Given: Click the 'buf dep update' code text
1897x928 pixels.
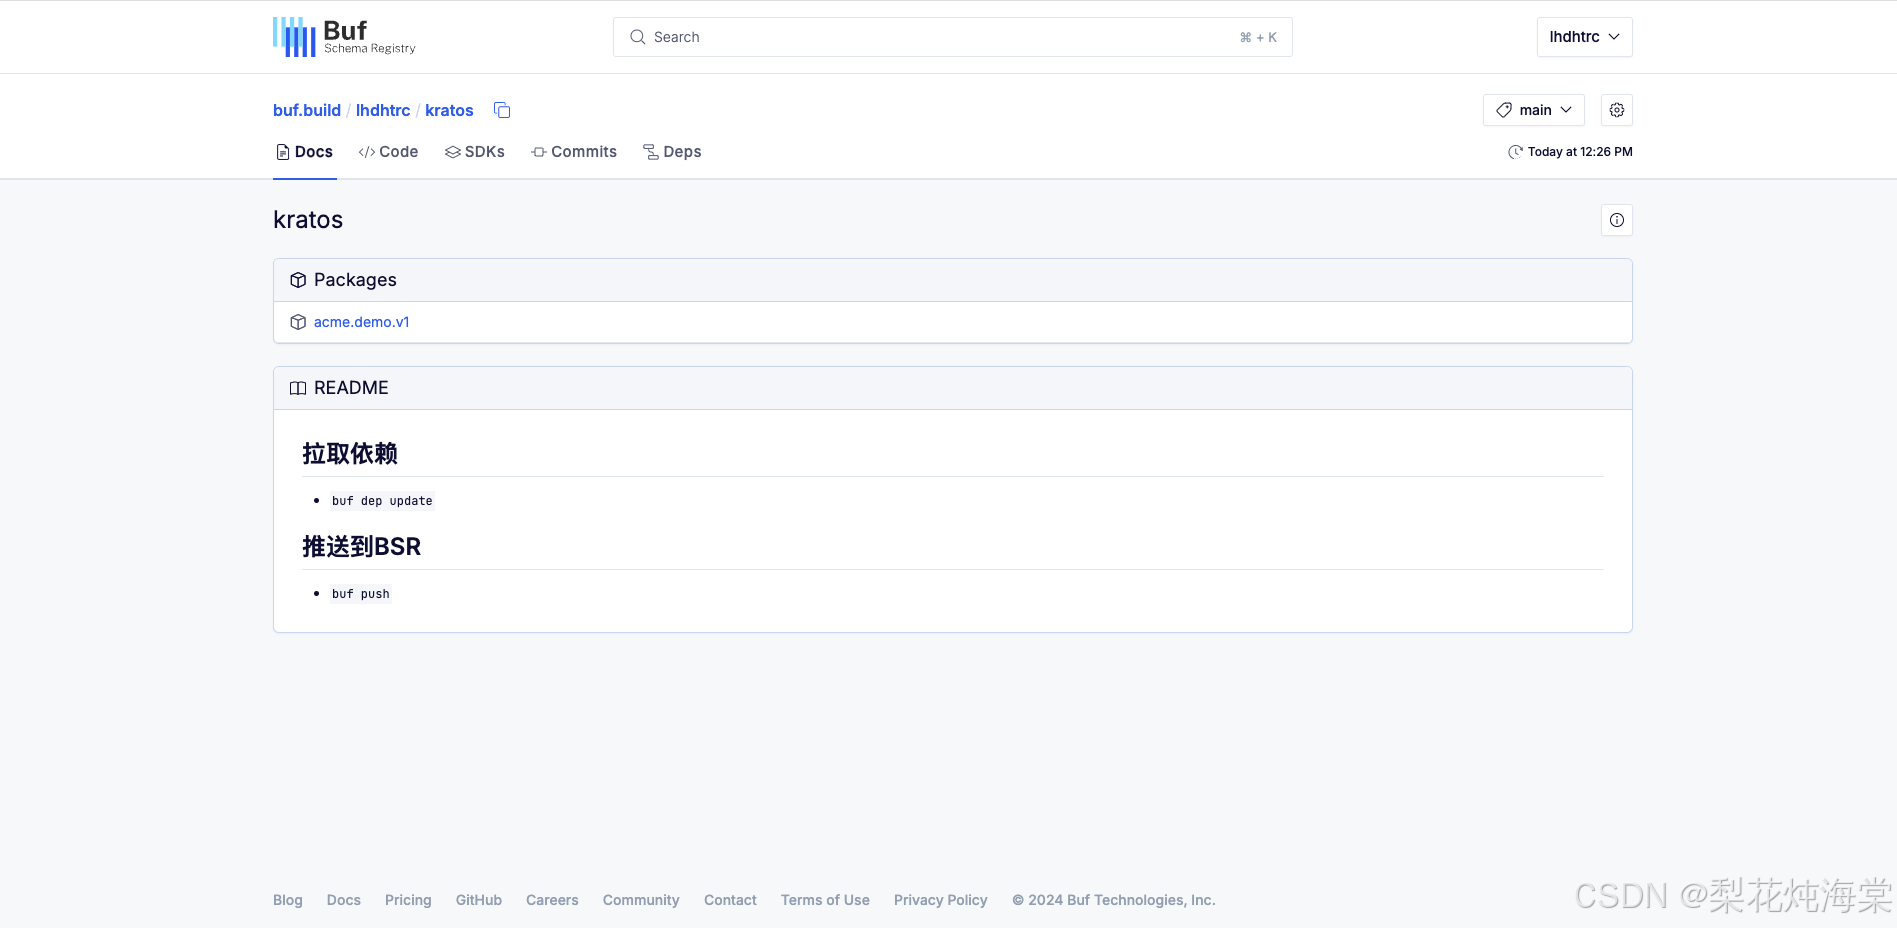Looking at the screenshot, I should (x=382, y=501).
